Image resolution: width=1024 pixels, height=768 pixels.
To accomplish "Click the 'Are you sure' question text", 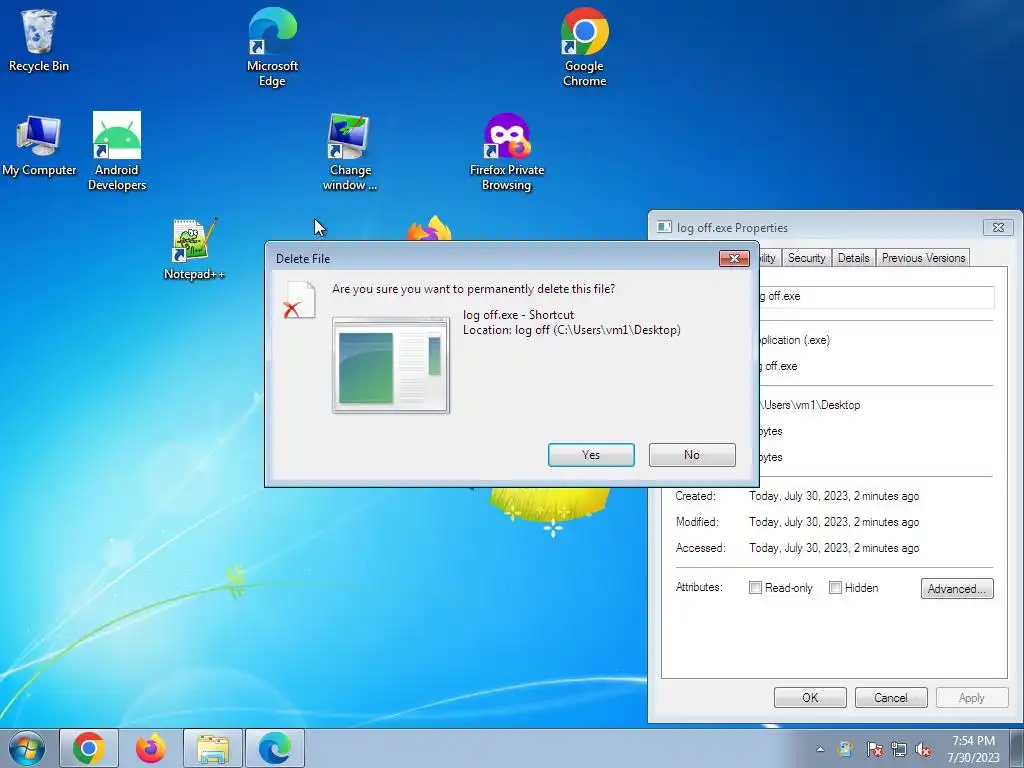I will pyautogui.click(x=473, y=289).
